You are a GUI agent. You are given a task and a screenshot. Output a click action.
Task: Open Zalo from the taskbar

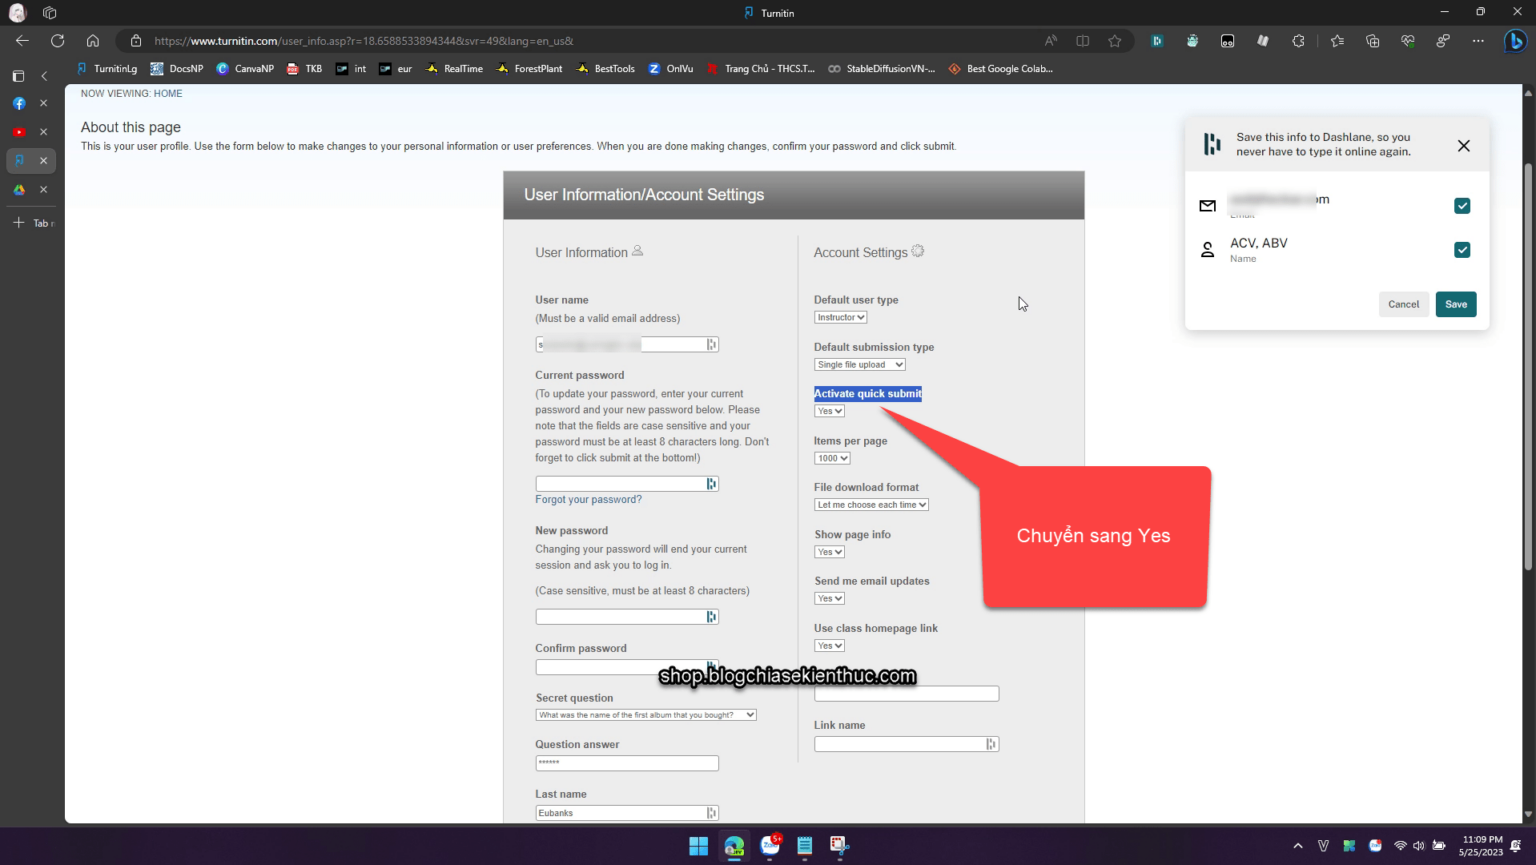coord(770,846)
